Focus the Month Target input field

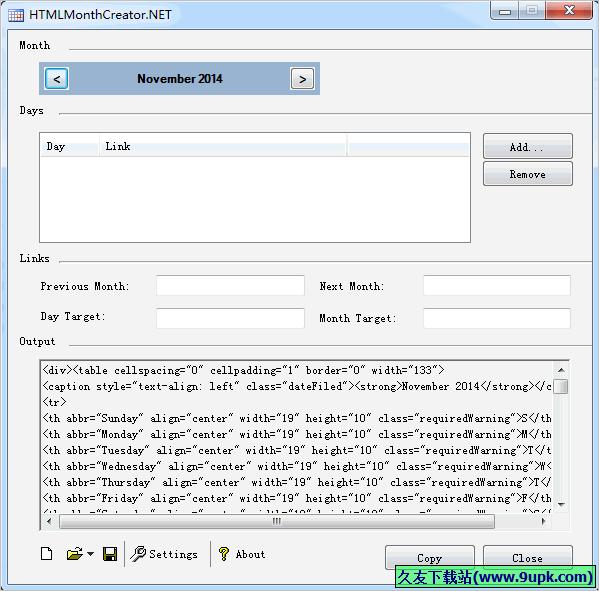[x=497, y=318]
